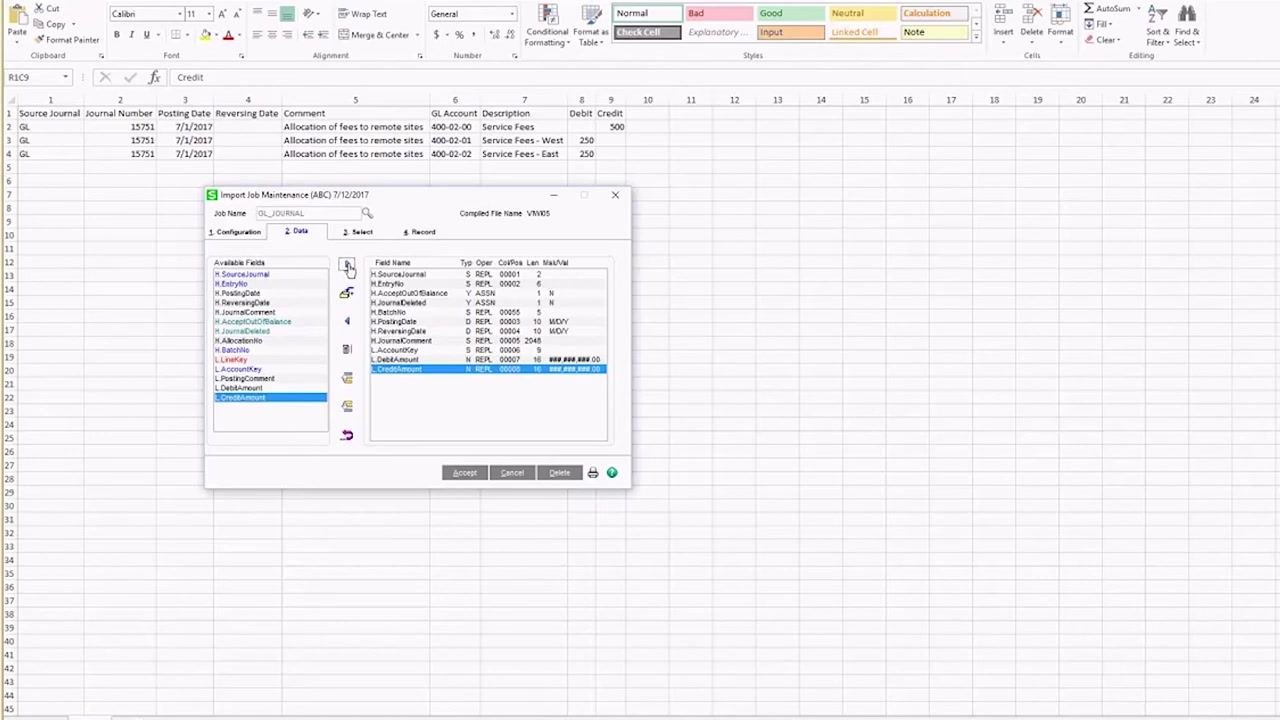Click the Underline button in Excel
The image size is (1280, 720).
pyautogui.click(x=146, y=34)
